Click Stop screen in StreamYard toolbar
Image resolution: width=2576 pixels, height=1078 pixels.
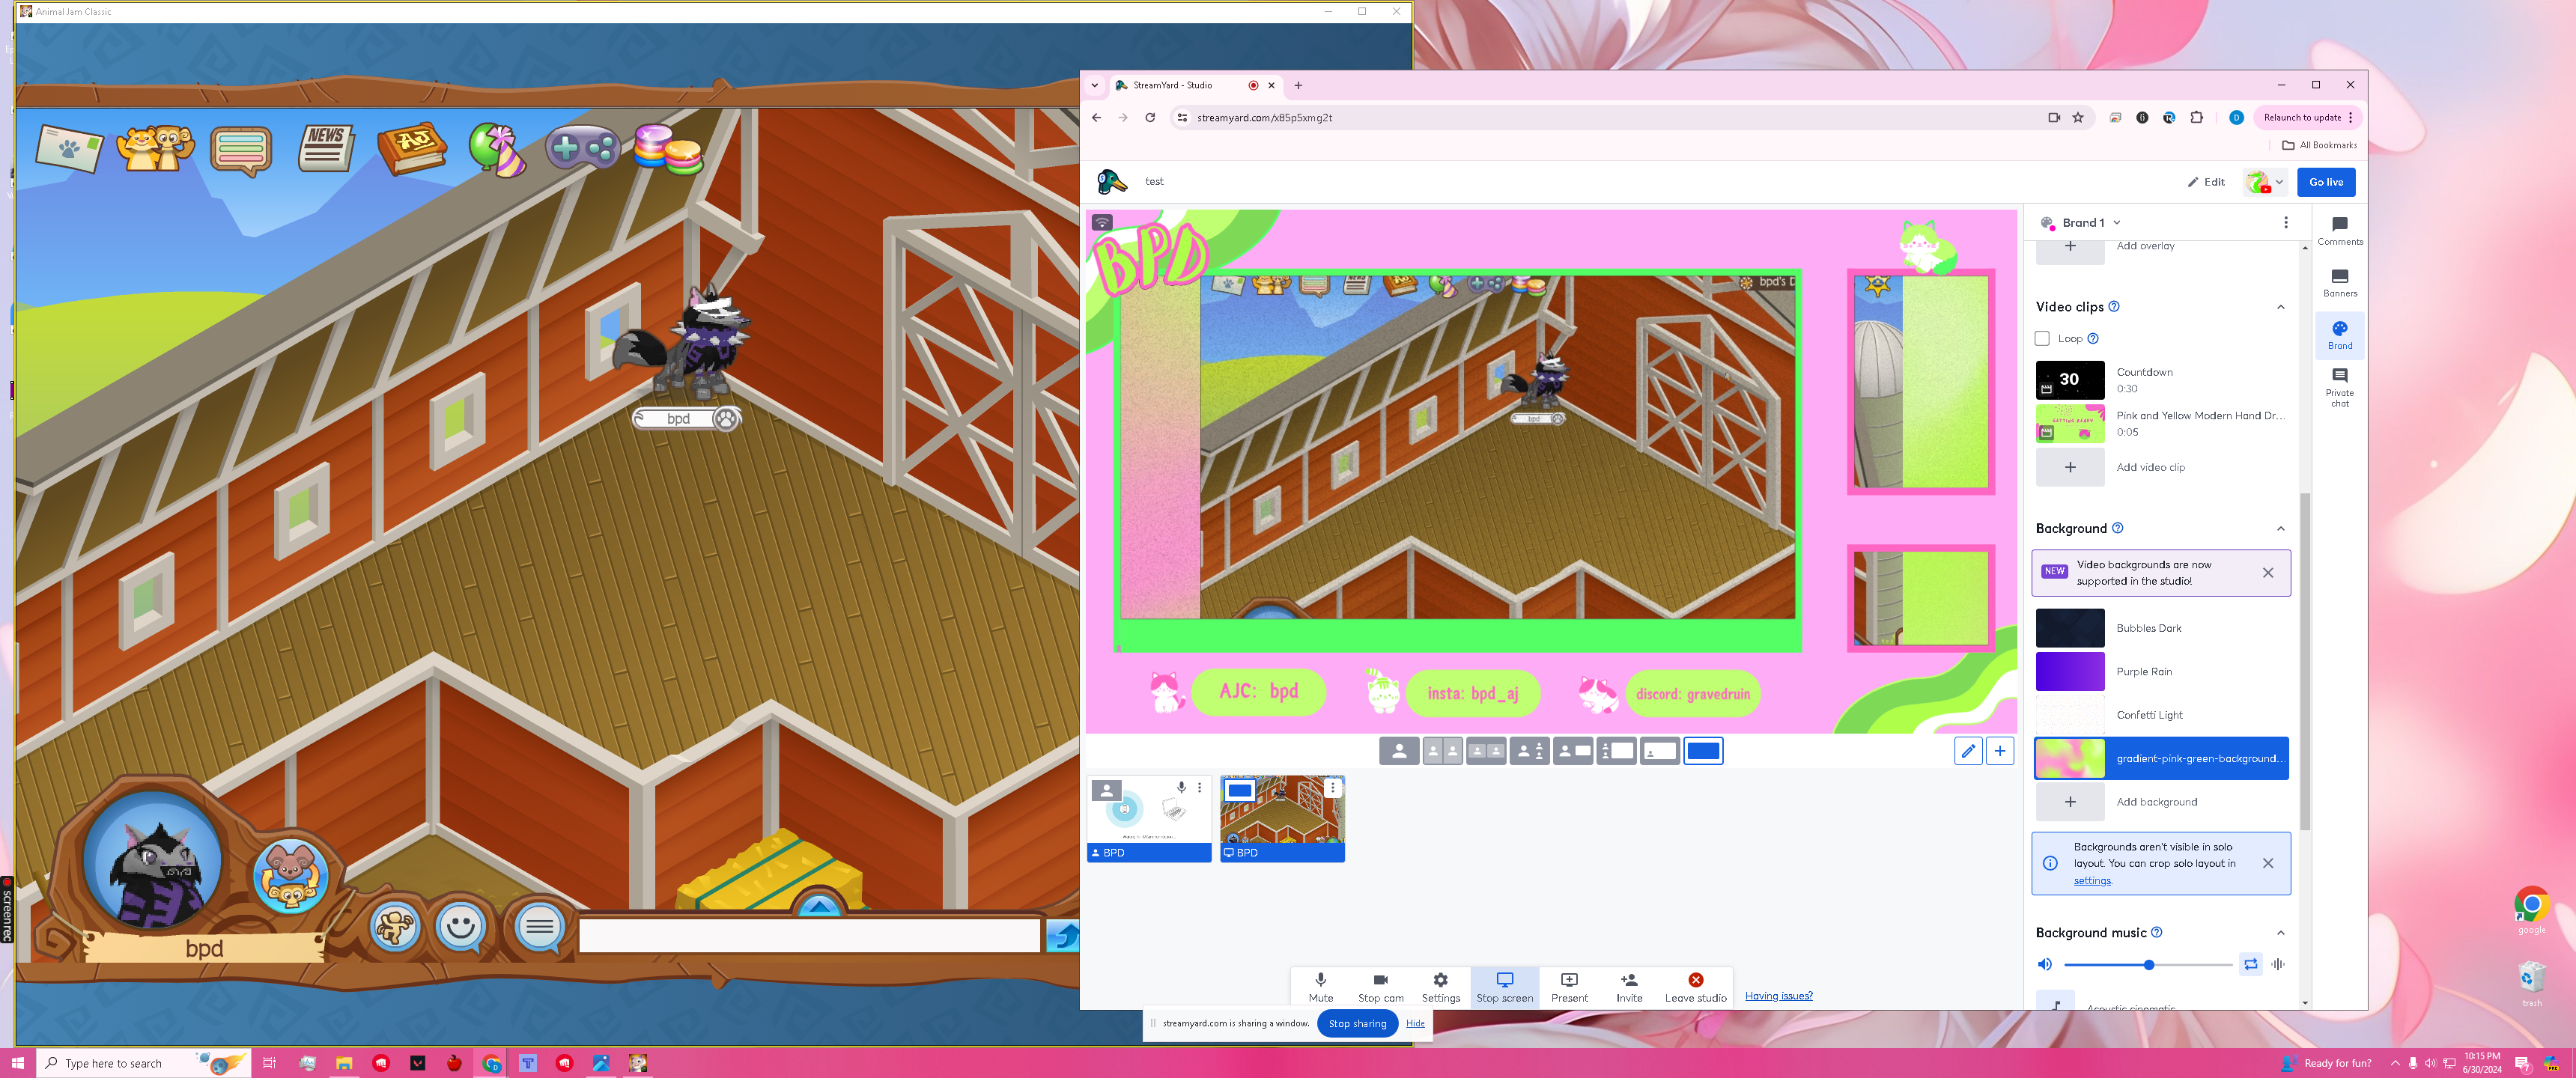tap(1504, 986)
